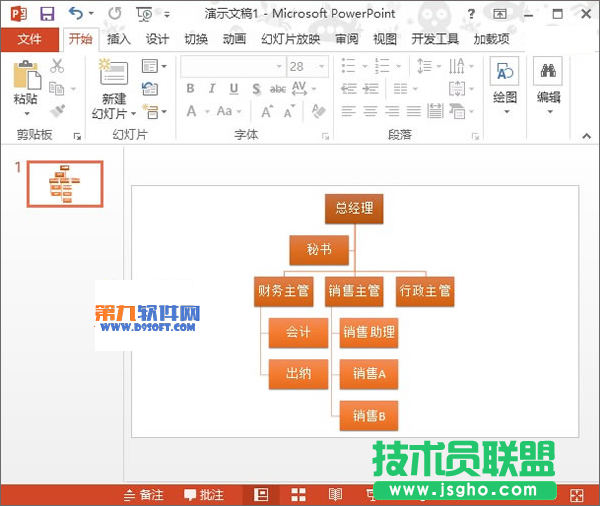The width and height of the screenshot is (600, 506).
Task: Open the Font dialog launcher
Action: pos(325,136)
